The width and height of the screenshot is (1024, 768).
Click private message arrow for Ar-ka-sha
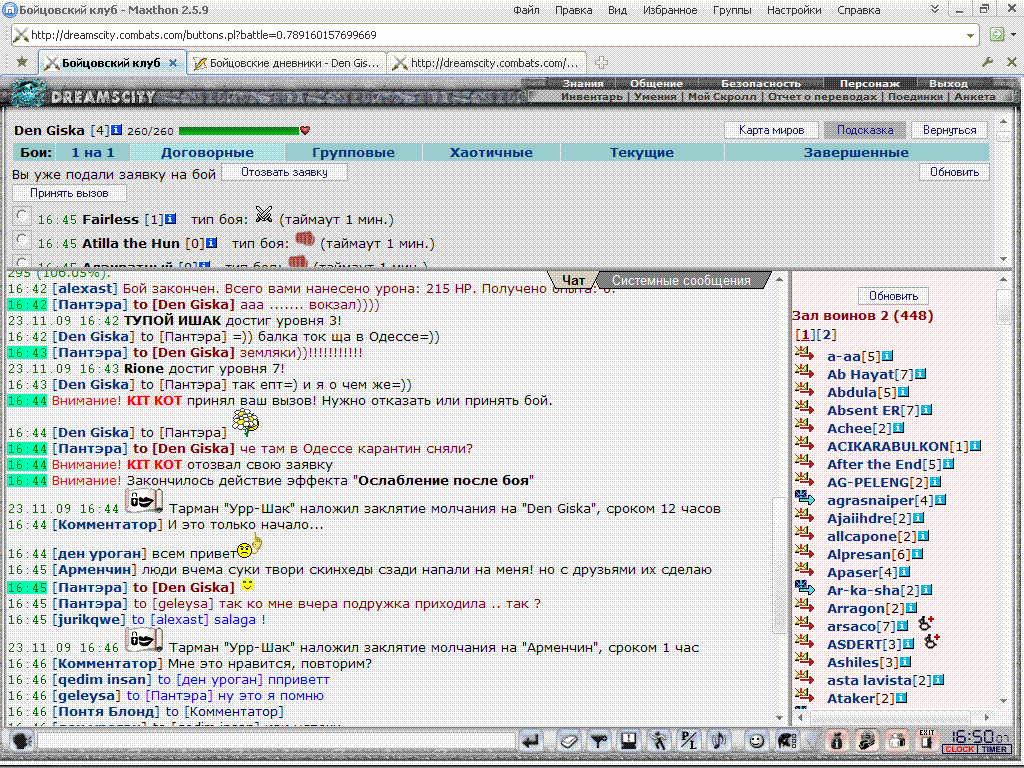(805, 588)
